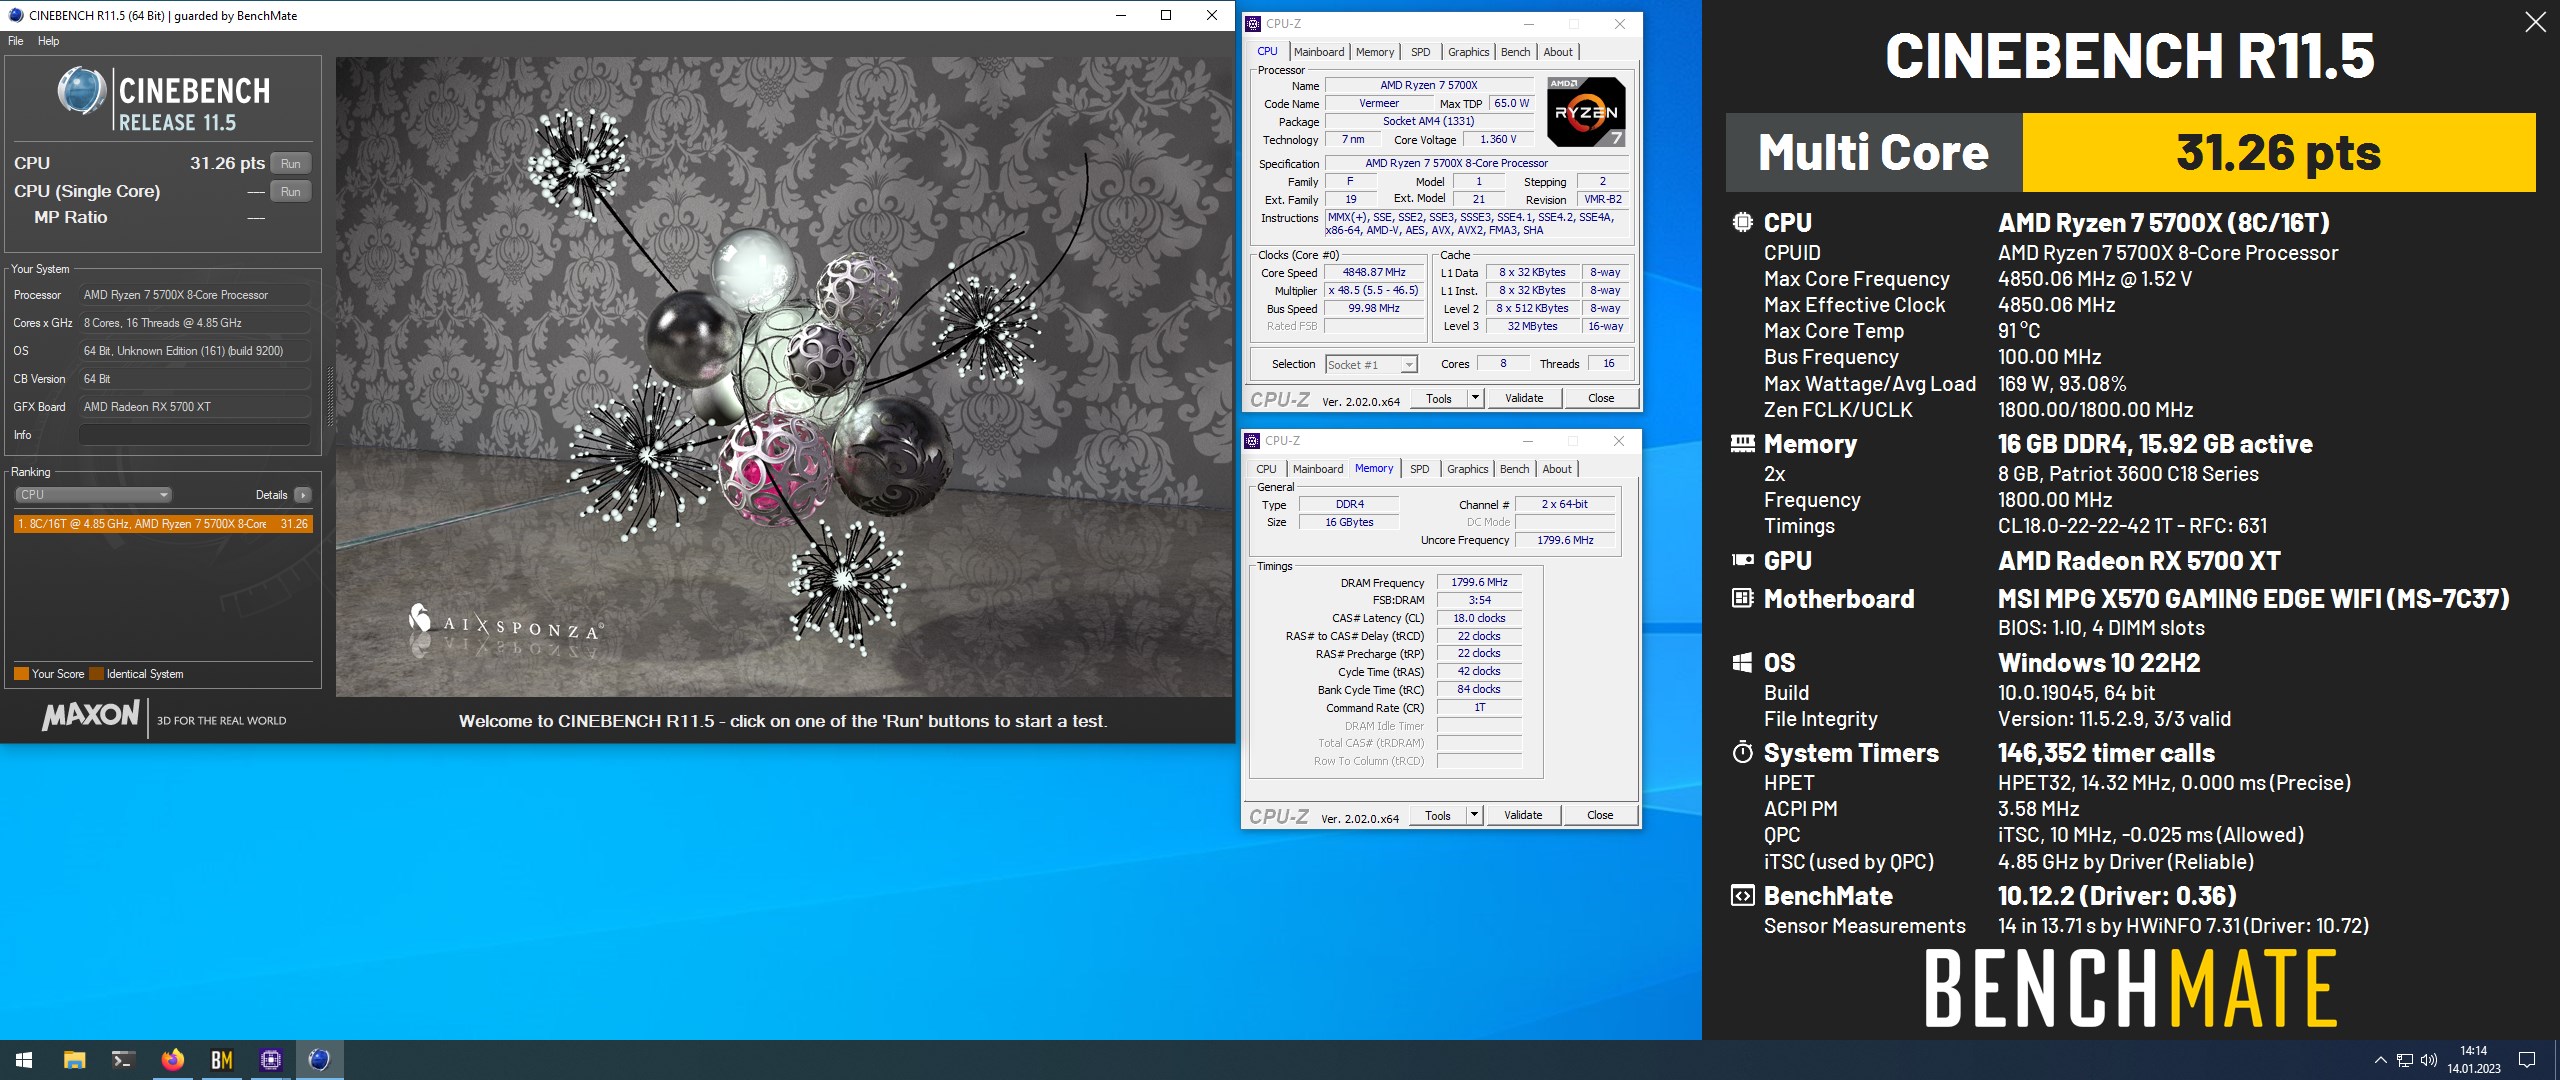This screenshot has height=1080, width=2560.
Task: Click the volume speaker icon in tray
Action: pyautogui.click(x=2429, y=1060)
